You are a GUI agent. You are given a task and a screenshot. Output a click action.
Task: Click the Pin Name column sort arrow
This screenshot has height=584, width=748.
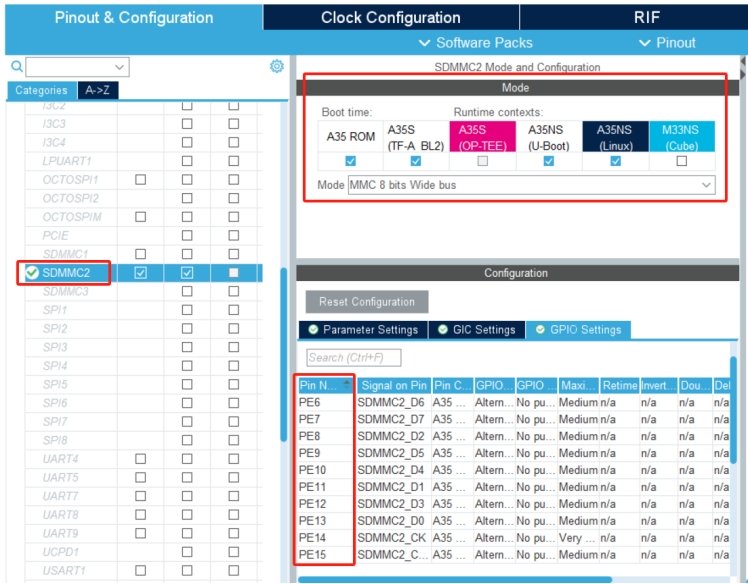[x=346, y=385]
